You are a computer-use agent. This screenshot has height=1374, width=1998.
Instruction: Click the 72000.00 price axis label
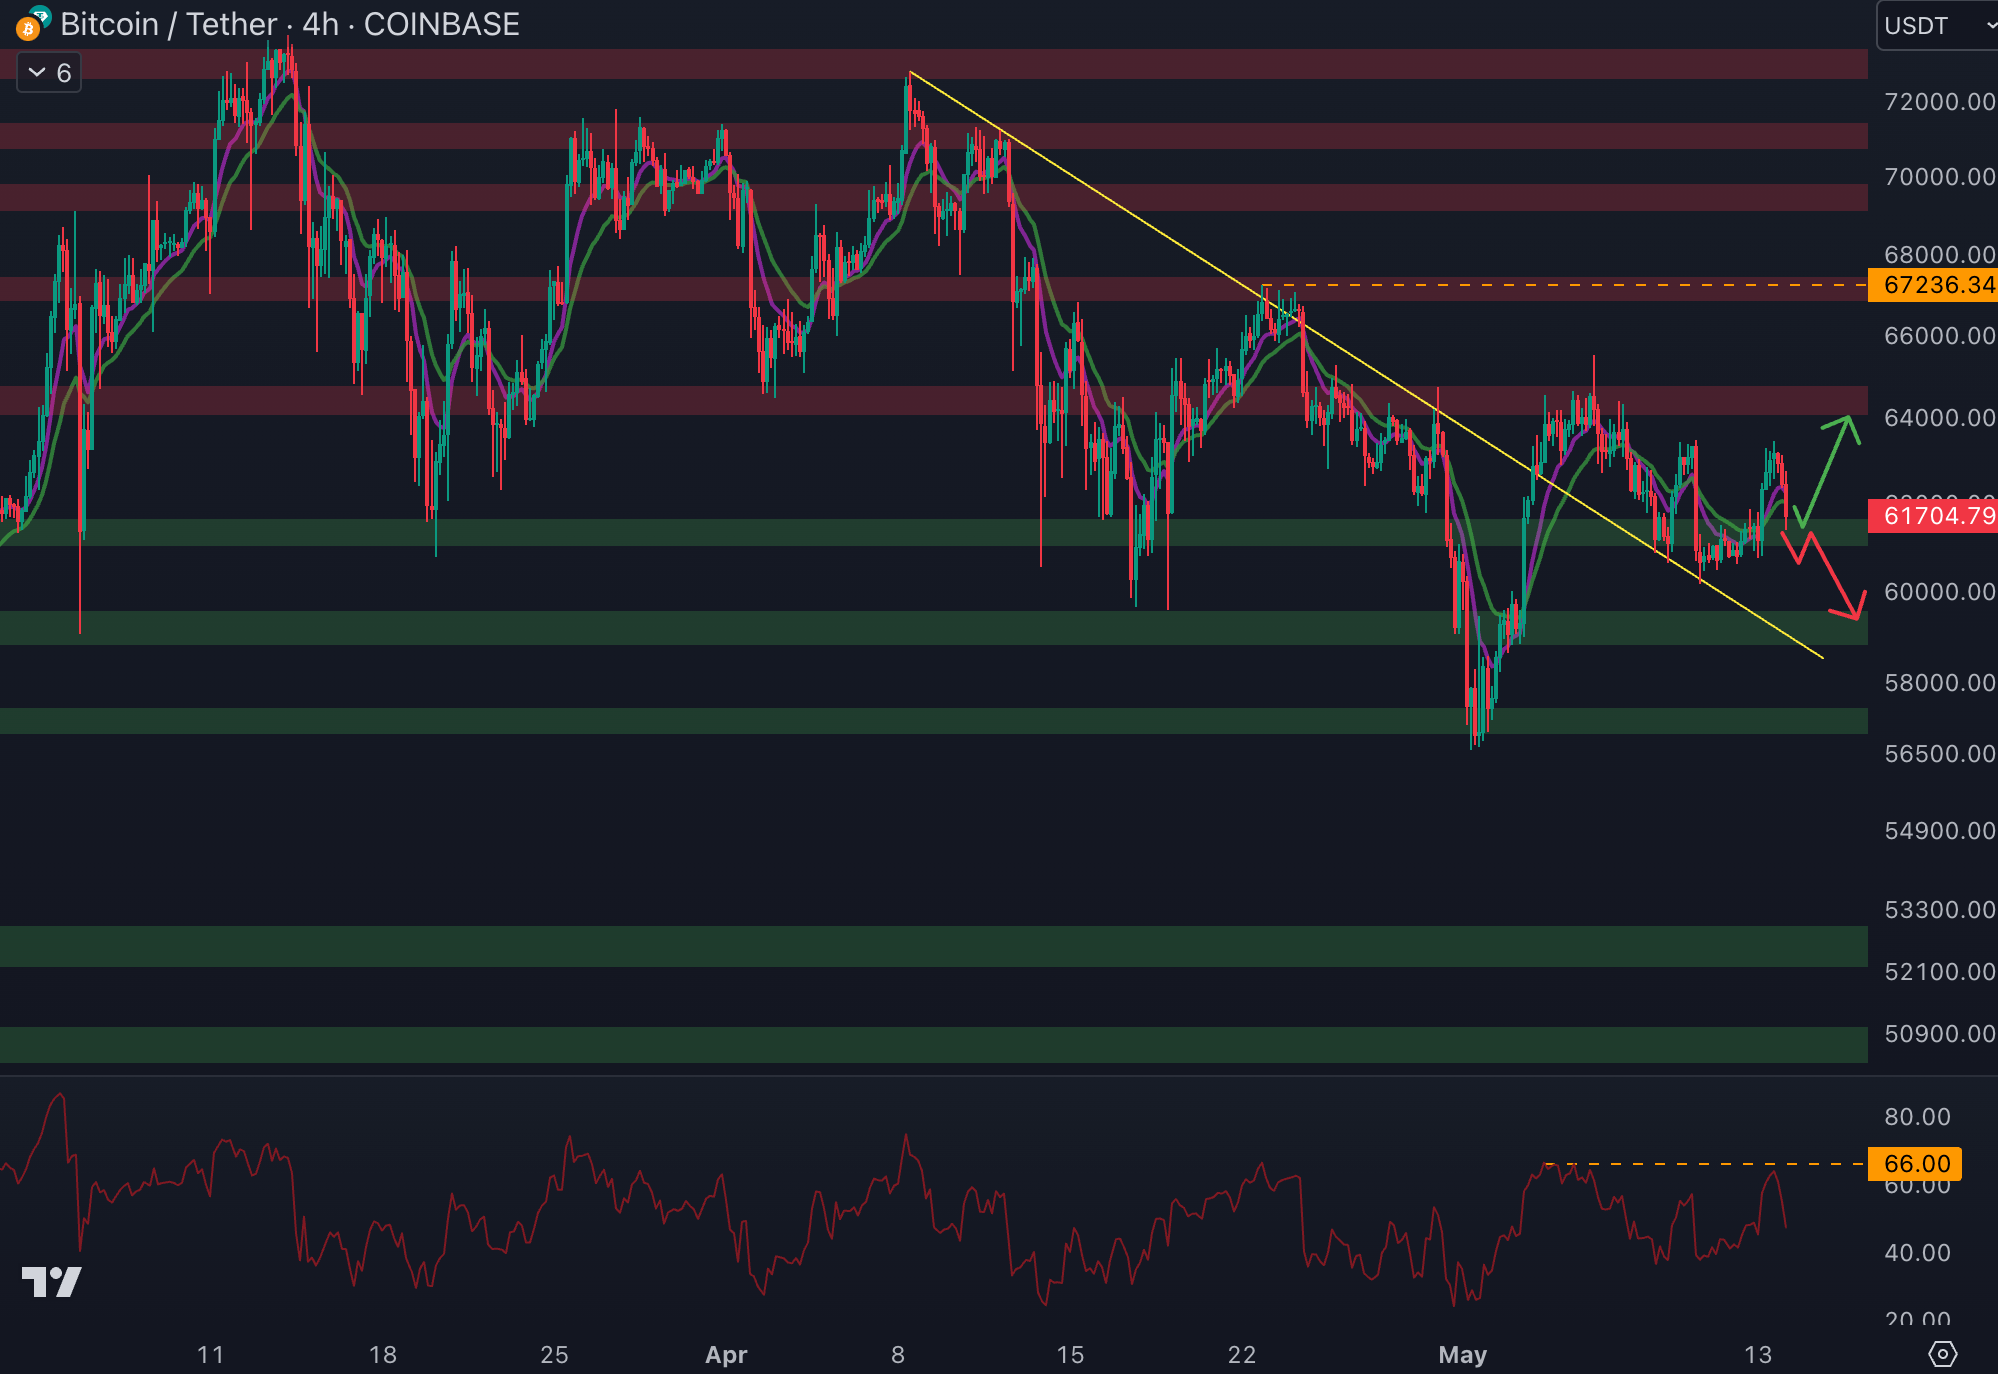point(1938,101)
